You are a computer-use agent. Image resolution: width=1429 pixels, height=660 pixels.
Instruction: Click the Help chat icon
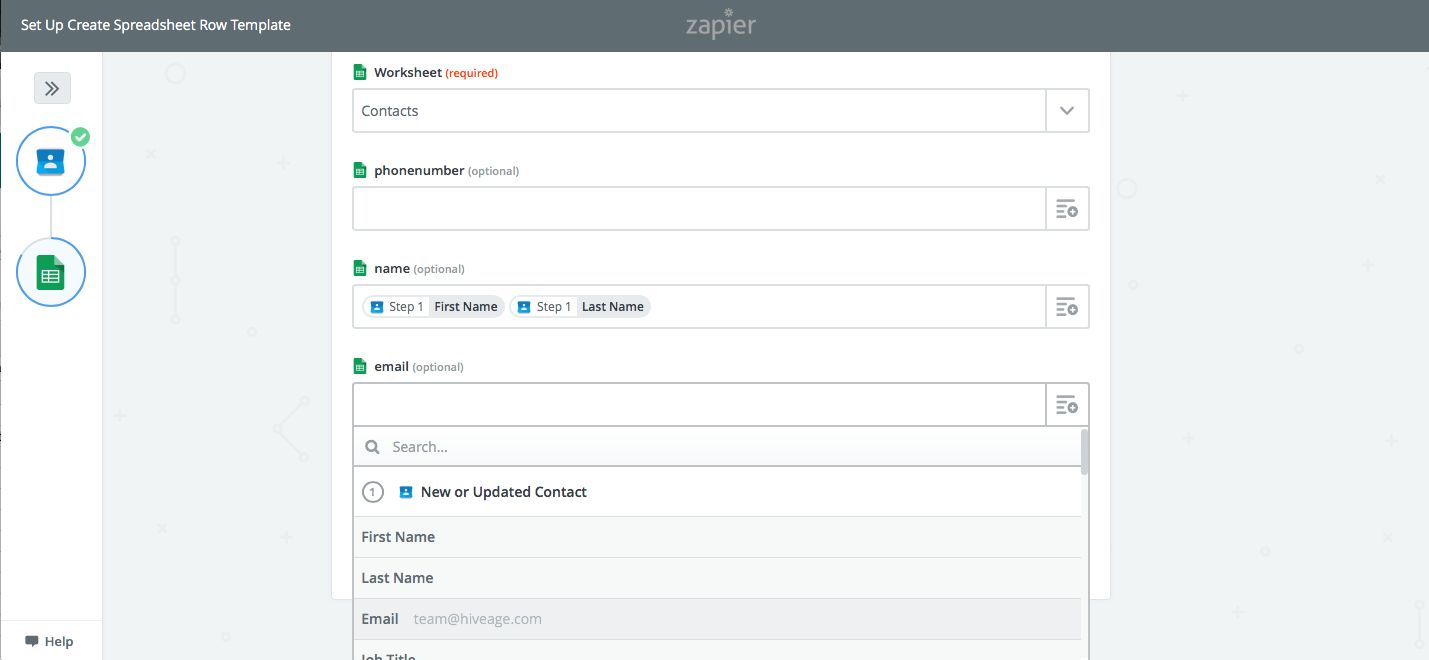point(32,641)
